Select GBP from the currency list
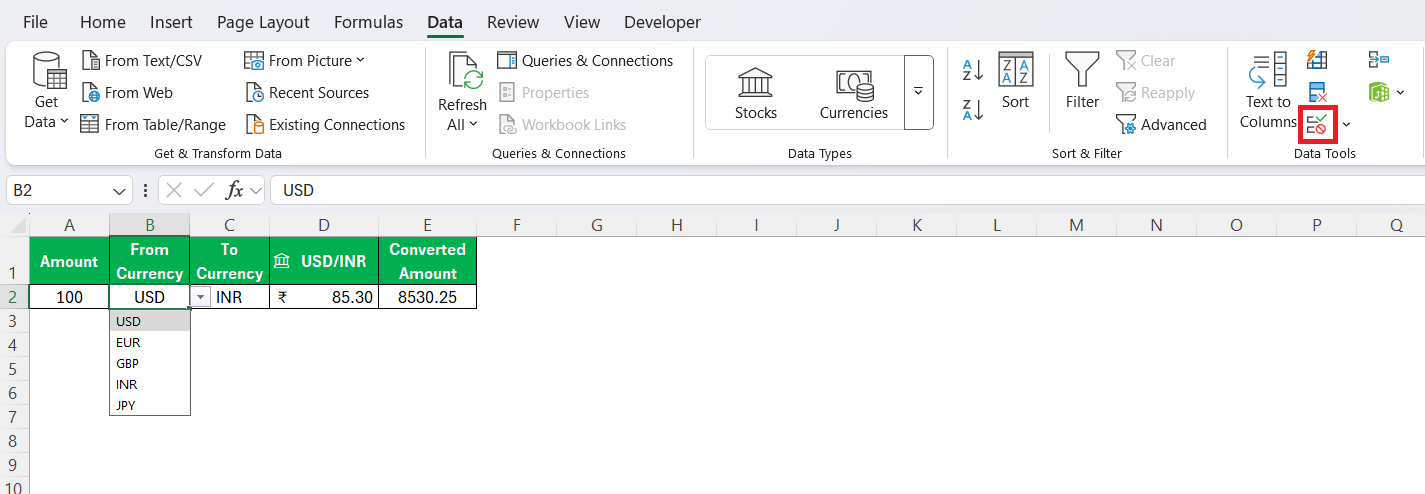Viewport: 1425px width, 494px height. point(150,363)
